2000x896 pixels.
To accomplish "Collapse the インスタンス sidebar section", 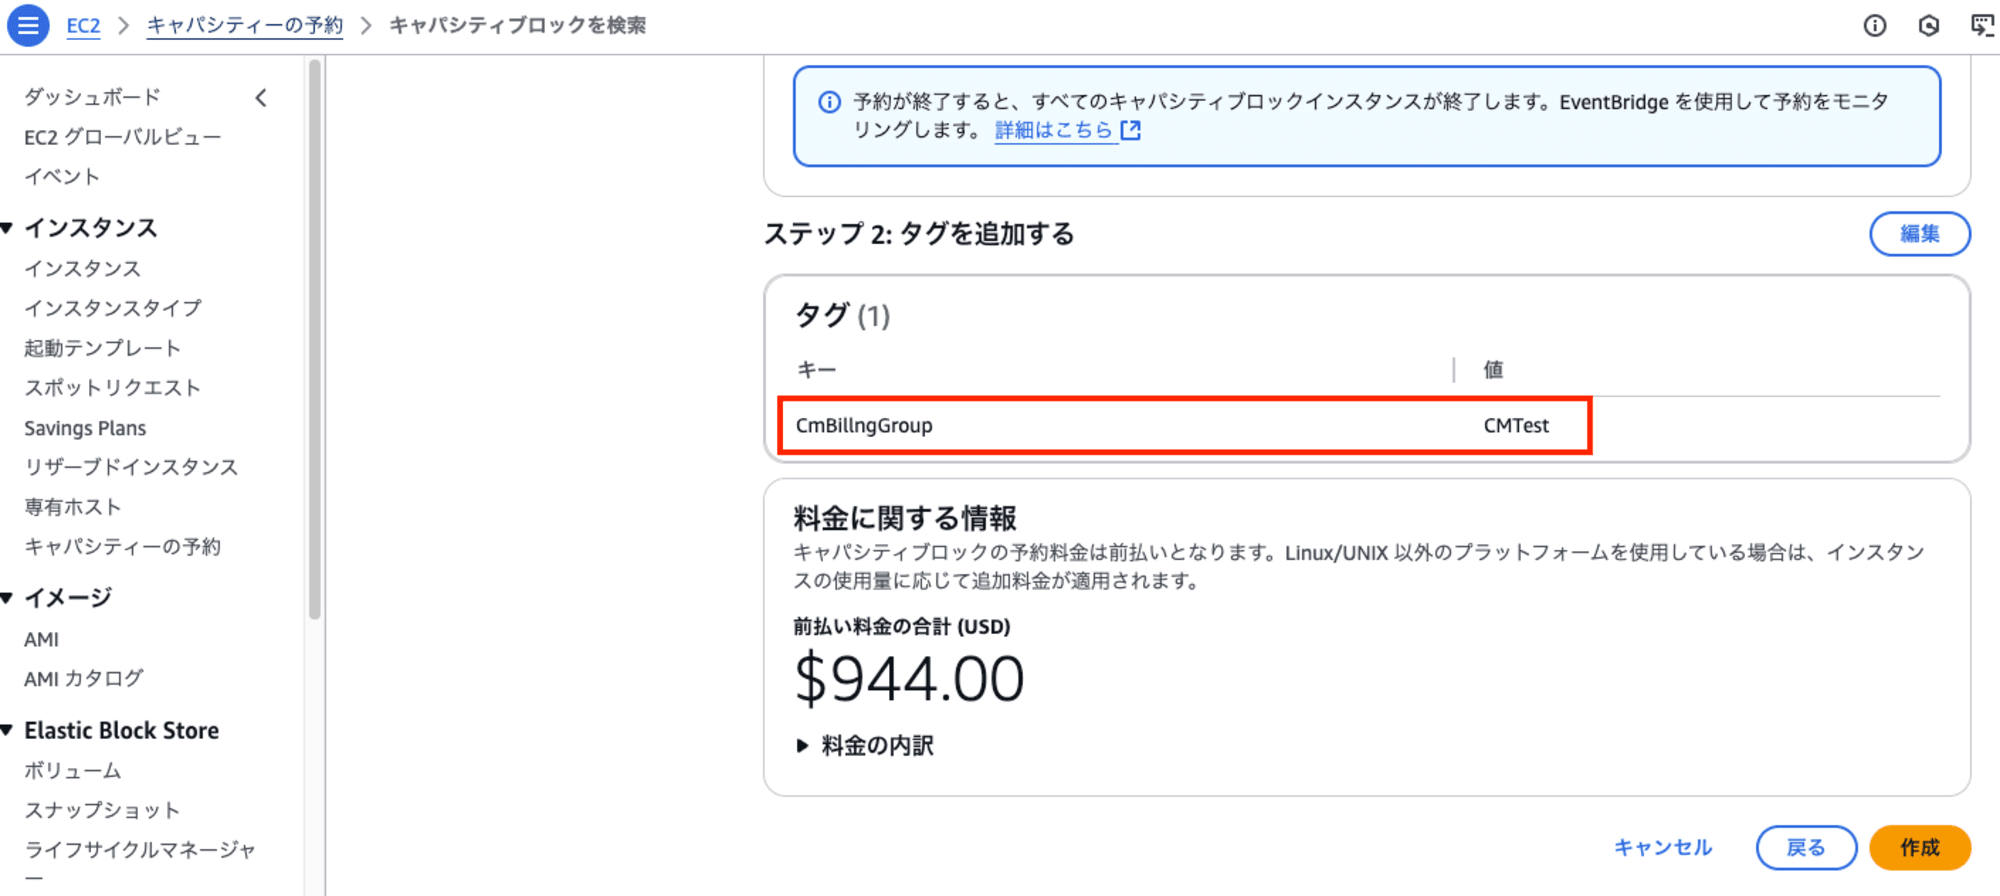I will point(7,228).
